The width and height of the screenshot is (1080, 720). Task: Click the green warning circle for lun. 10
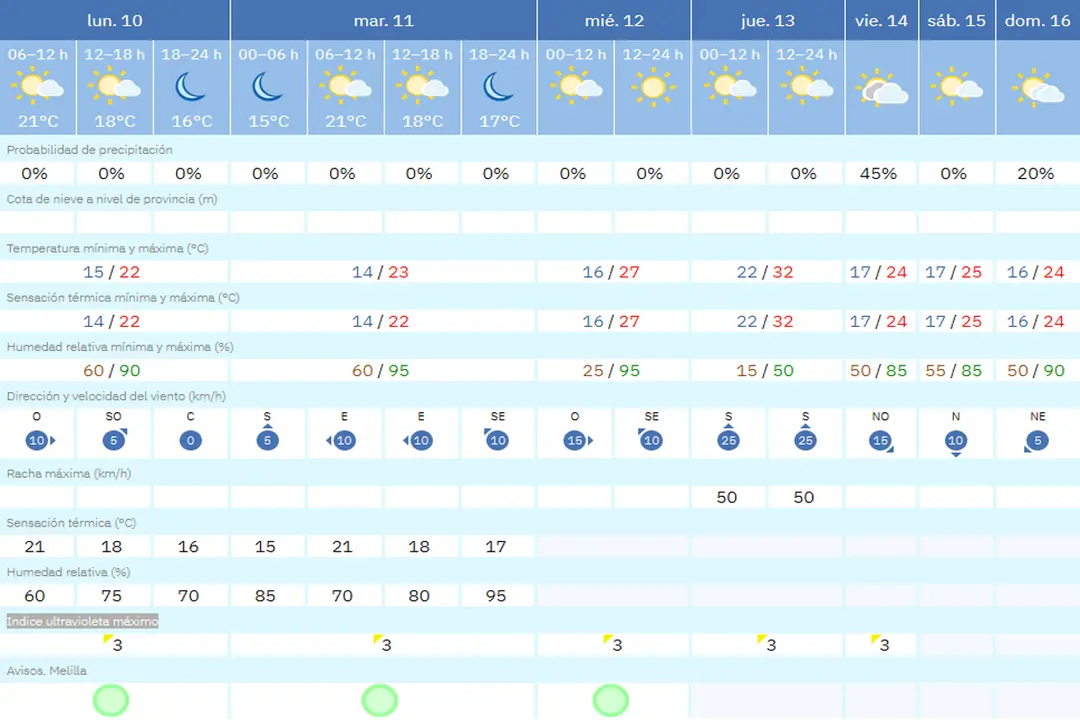click(111, 700)
